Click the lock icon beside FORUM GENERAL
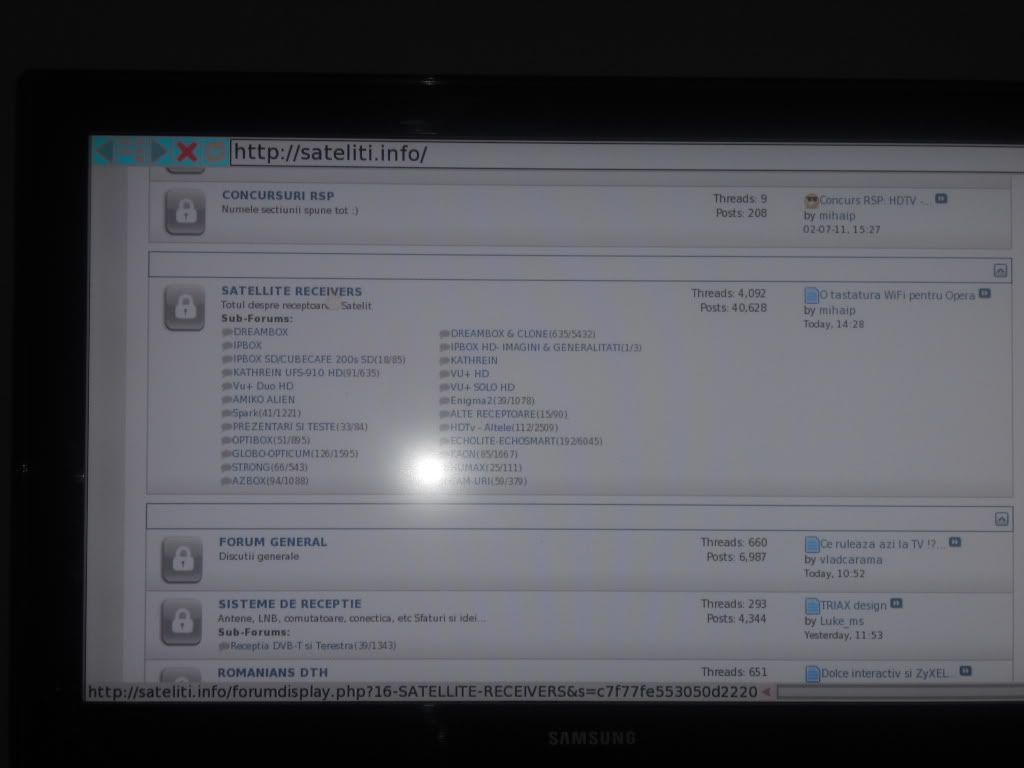Image resolution: width=1024 pixels, height=768 pixels. point(182,560)
